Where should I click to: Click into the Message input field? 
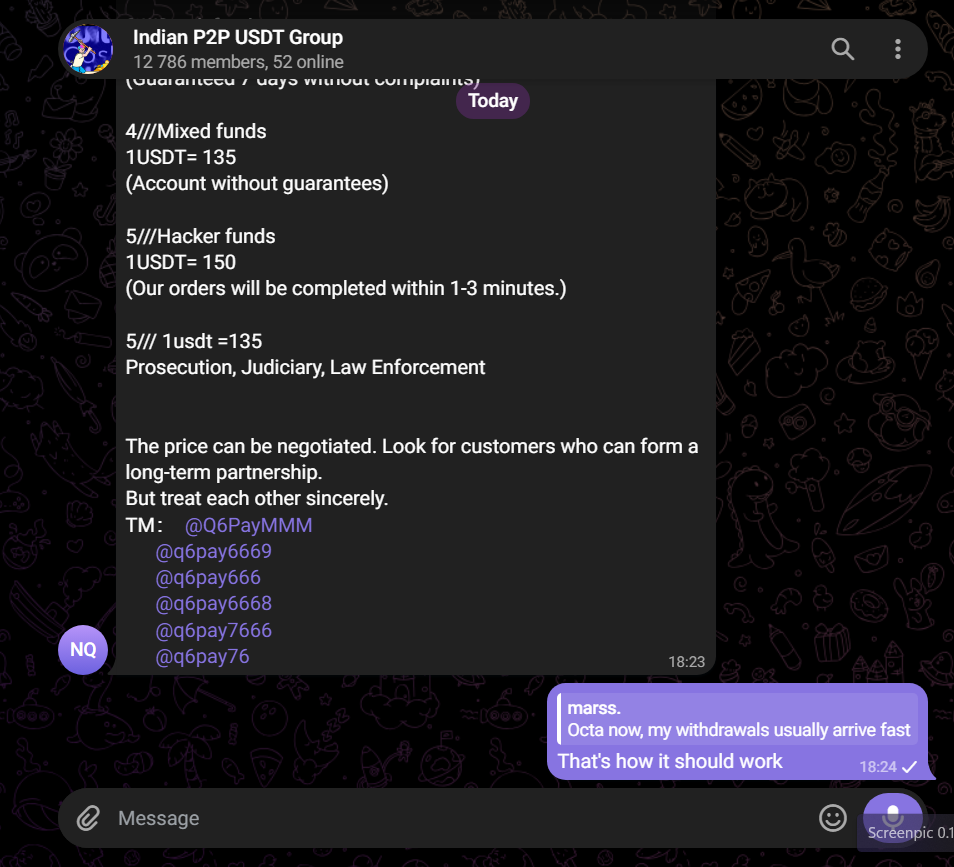click(462, 818)
